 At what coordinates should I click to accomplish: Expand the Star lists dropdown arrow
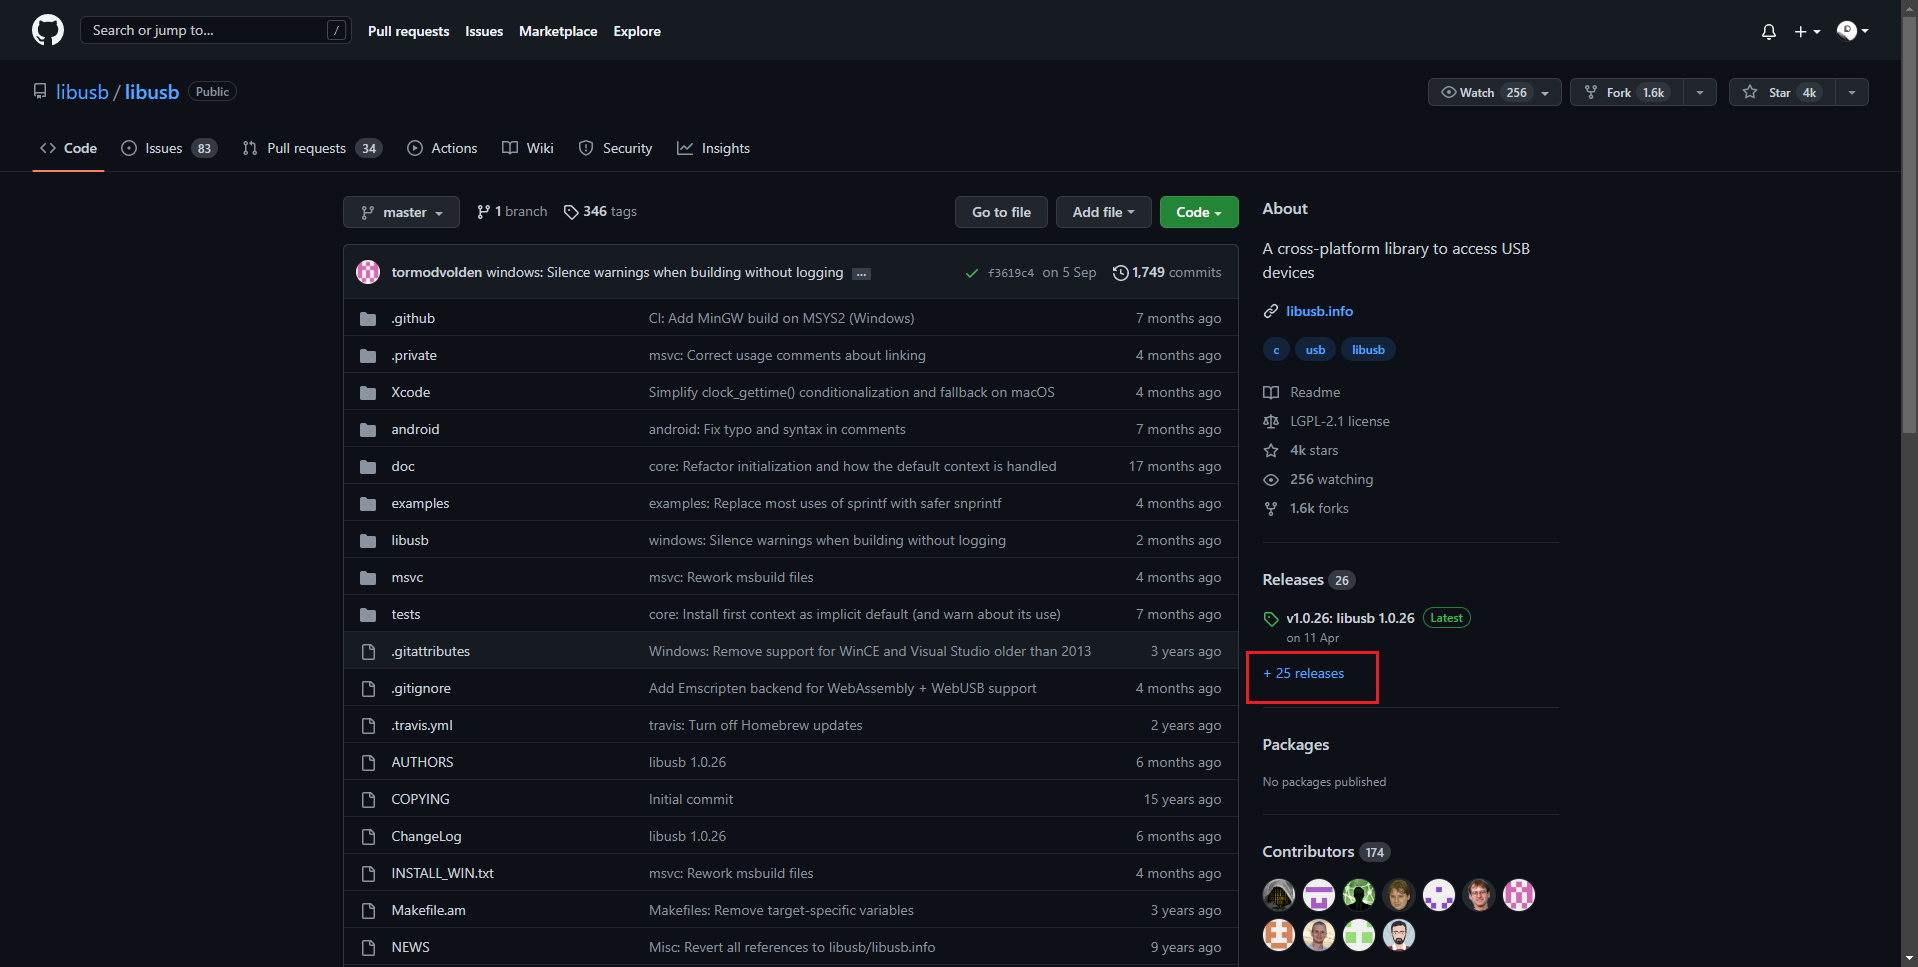(1852, 92)
